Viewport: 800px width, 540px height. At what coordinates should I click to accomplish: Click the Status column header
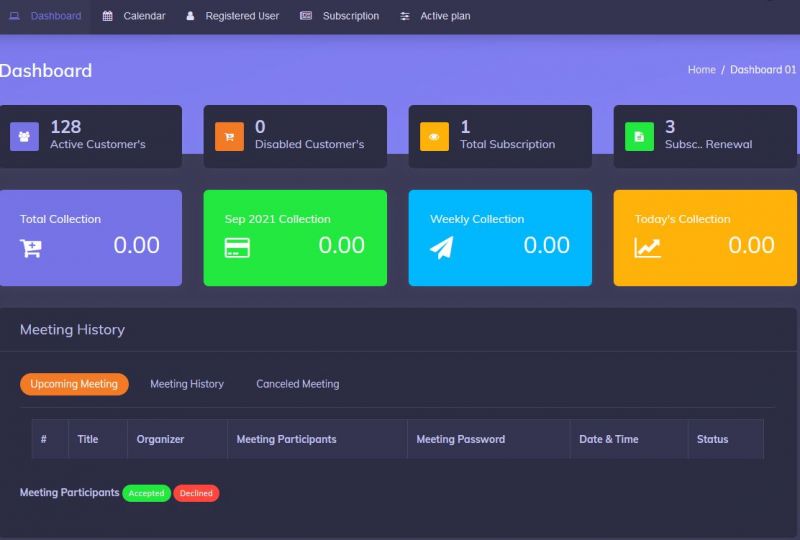point(726,439)
